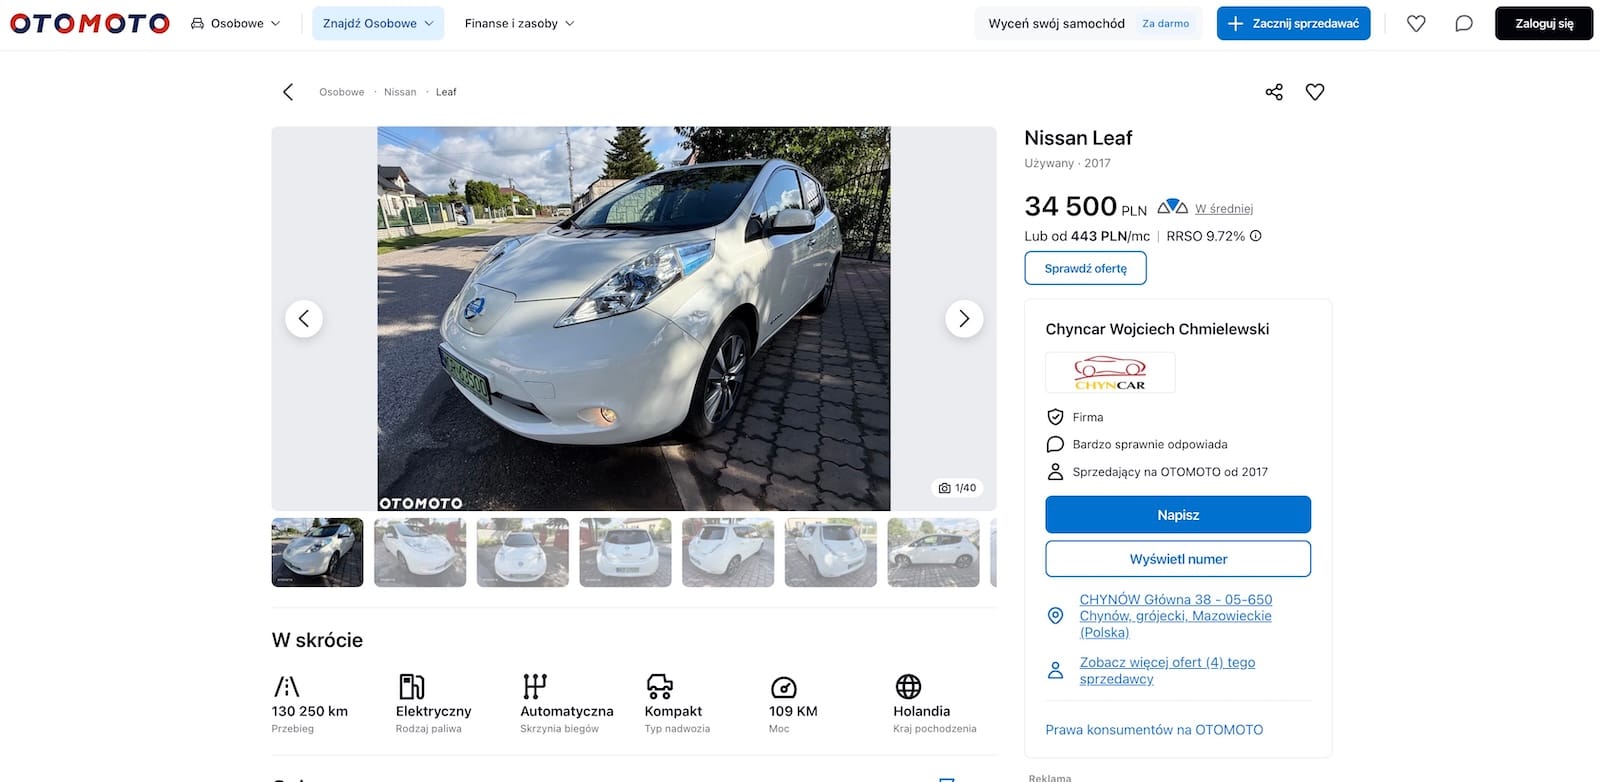
Task: Click the Nissan Leaf title
Action: pyautogui.click(x=1078, y=138)
